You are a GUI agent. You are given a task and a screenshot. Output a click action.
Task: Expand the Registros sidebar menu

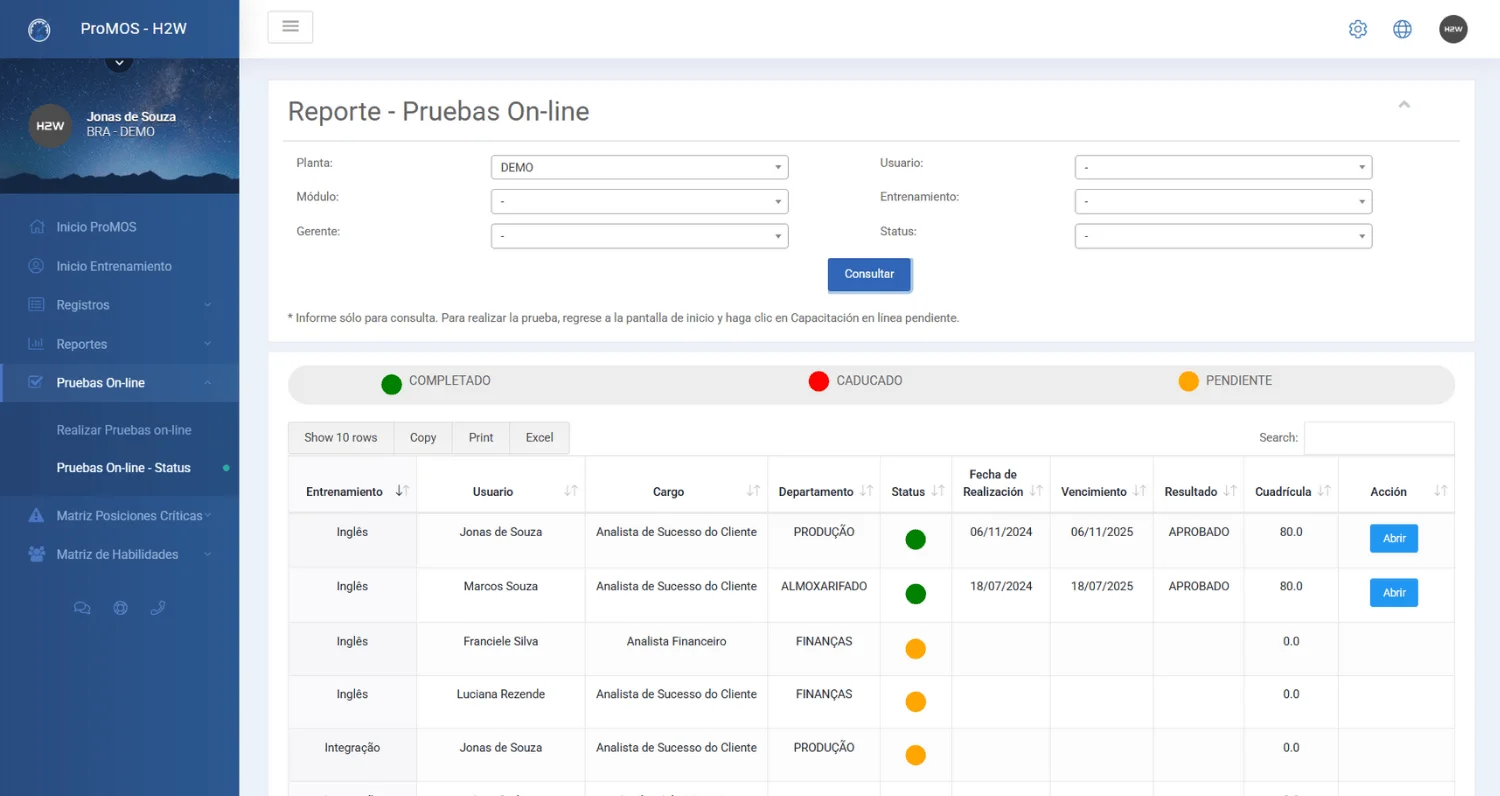119,305
